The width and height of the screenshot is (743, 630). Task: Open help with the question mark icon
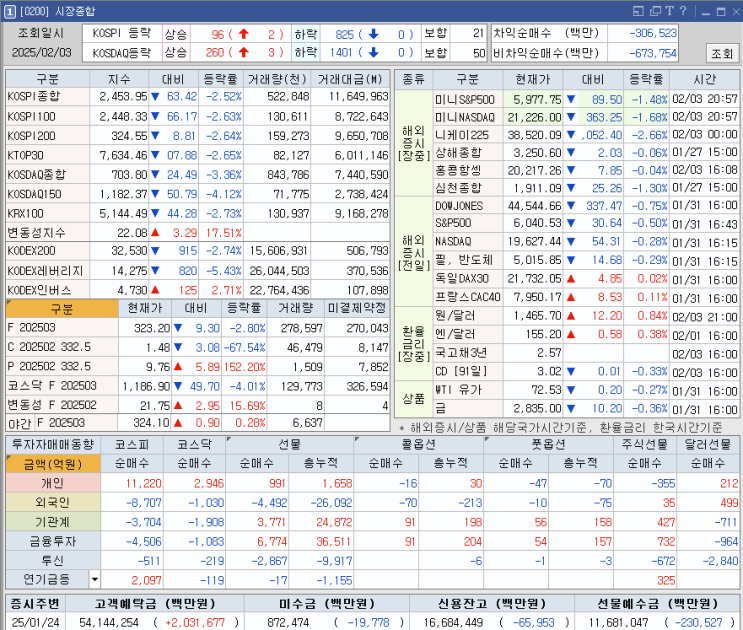[683, 11]
